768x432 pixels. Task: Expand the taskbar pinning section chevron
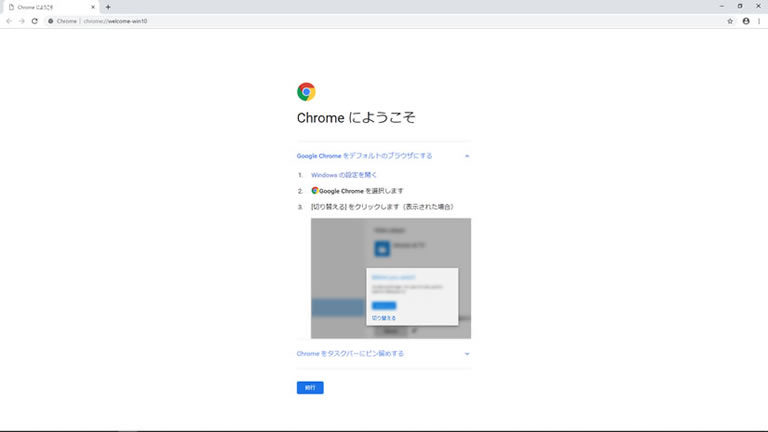click(x=467, y=354)
